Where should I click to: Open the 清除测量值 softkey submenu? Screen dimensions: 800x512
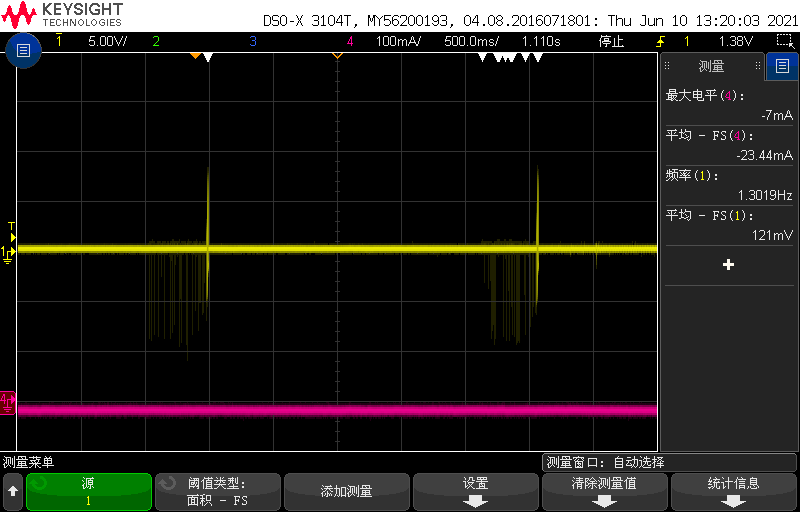tap(605, 492)
